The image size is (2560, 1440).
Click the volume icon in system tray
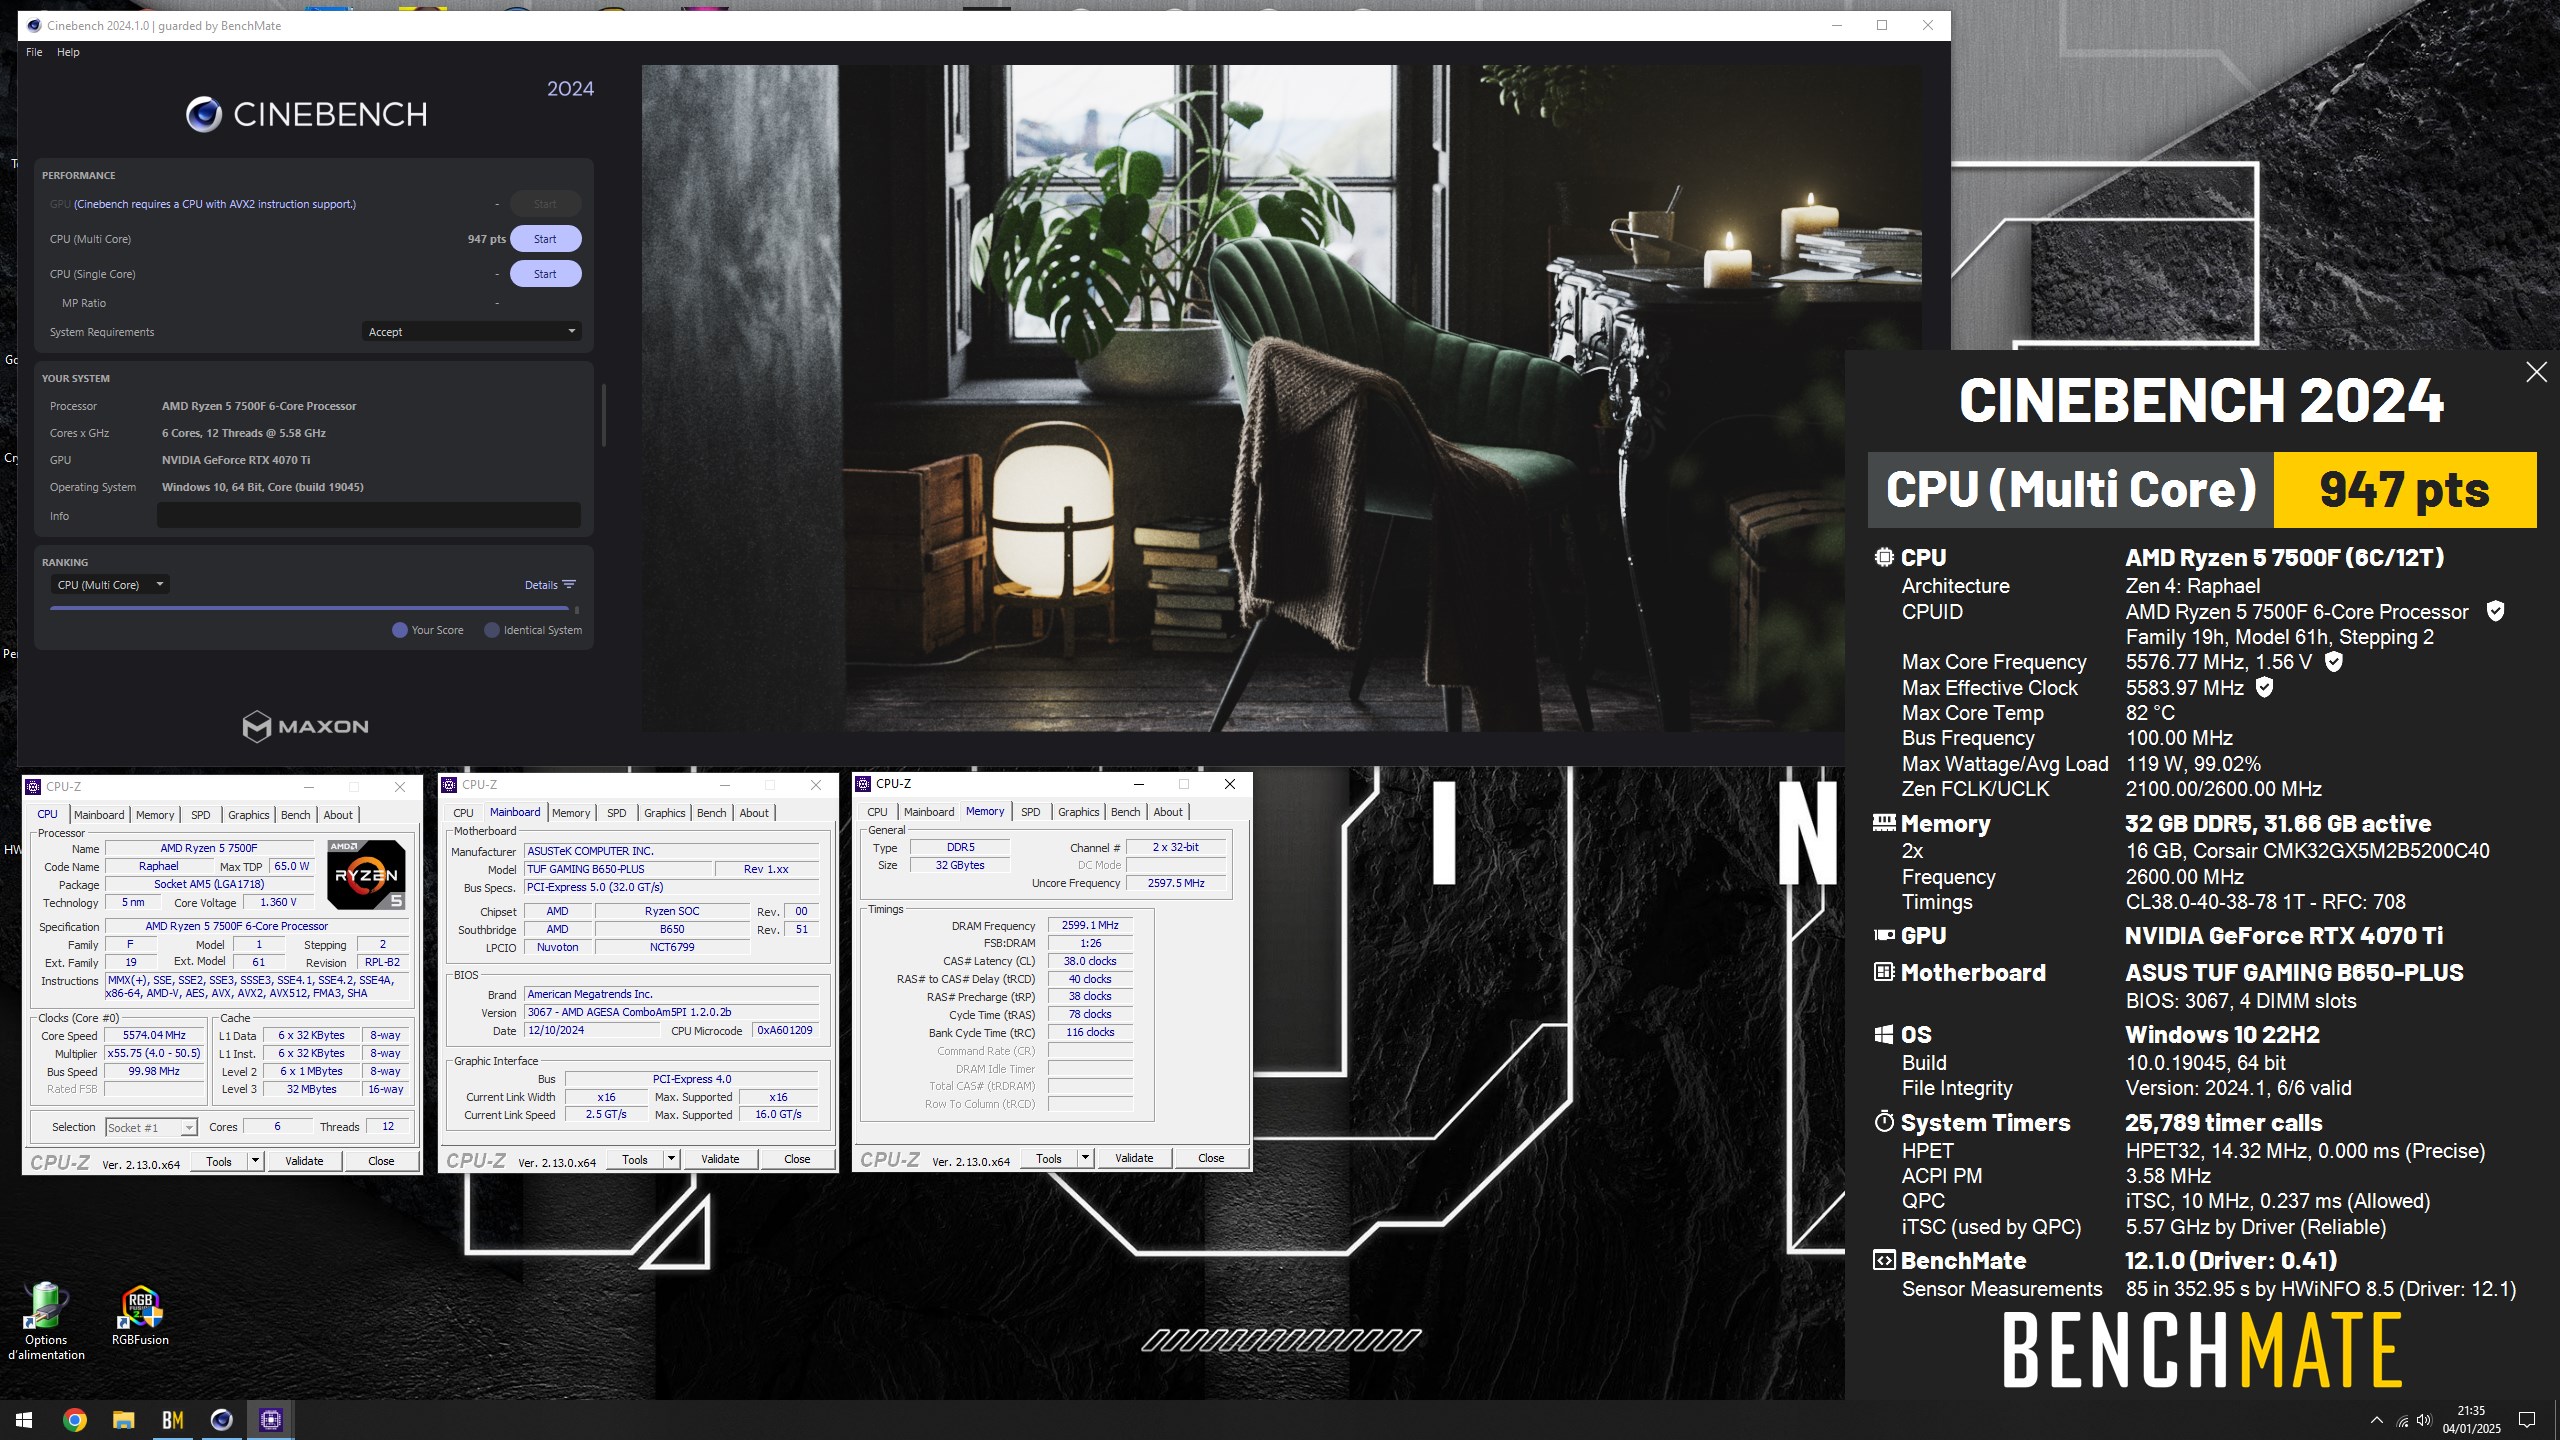[x=2424, y=1420]
